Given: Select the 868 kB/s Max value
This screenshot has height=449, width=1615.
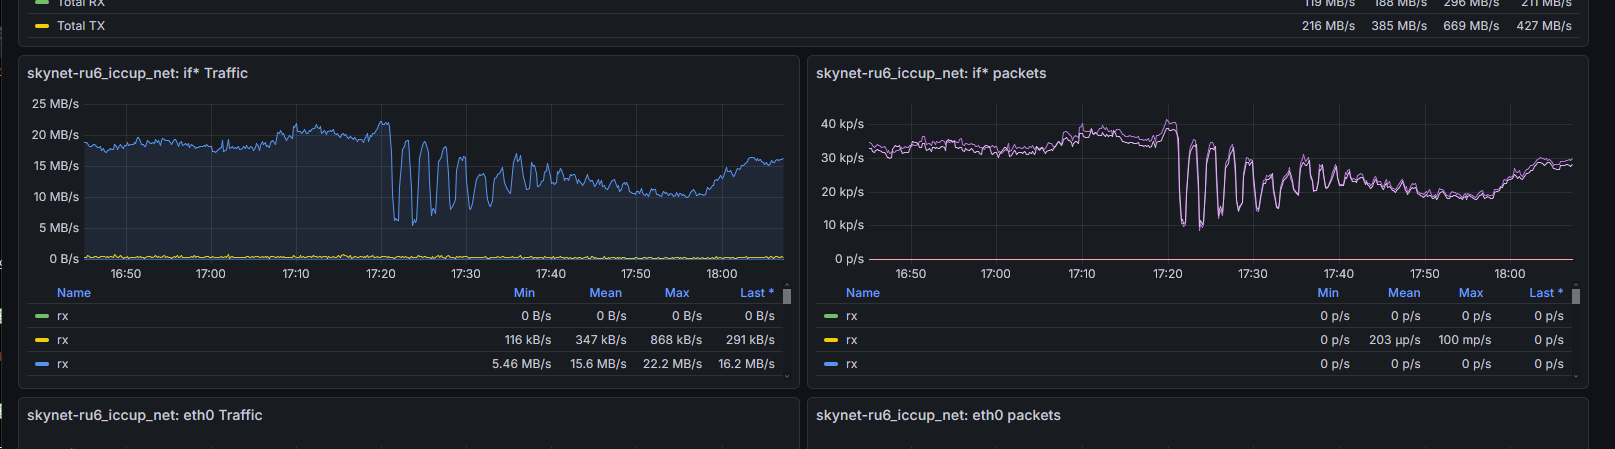Looking at the screenshot, I should [676, 340].
